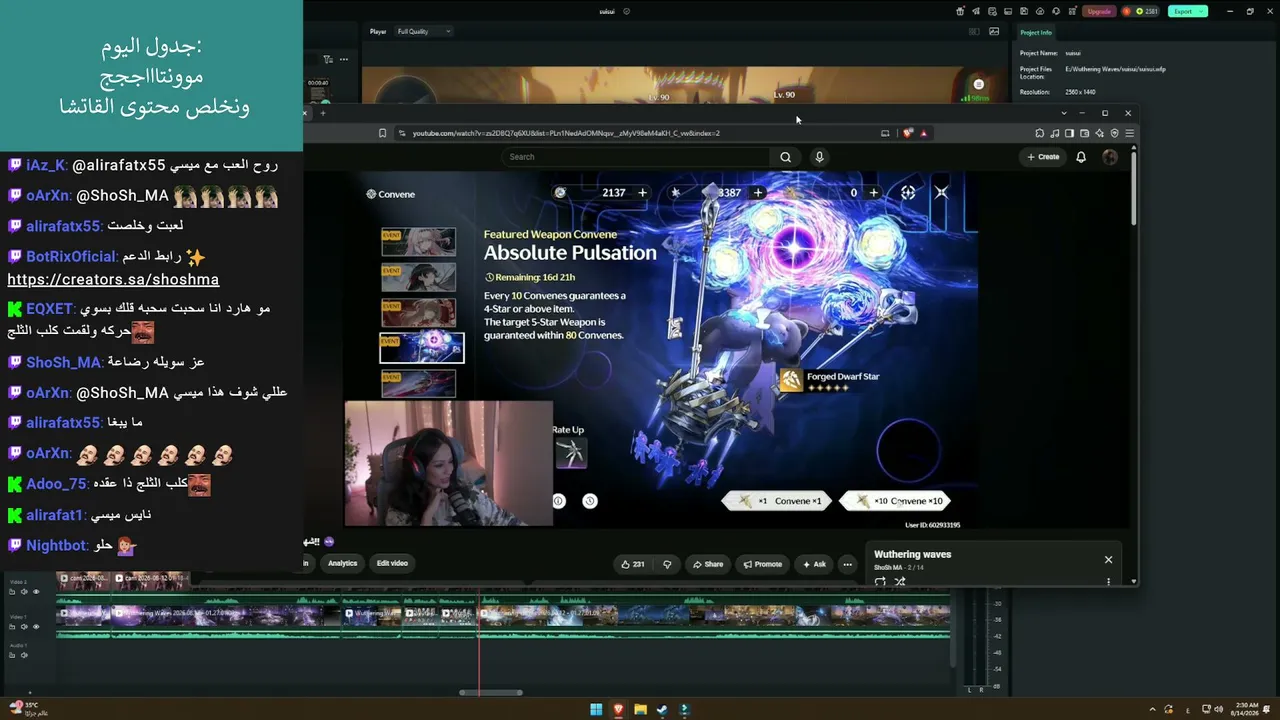Click the dislike thumbs-down button
Image resolution: width=1280 pixels, height=720 pixels.
[667, 564]
